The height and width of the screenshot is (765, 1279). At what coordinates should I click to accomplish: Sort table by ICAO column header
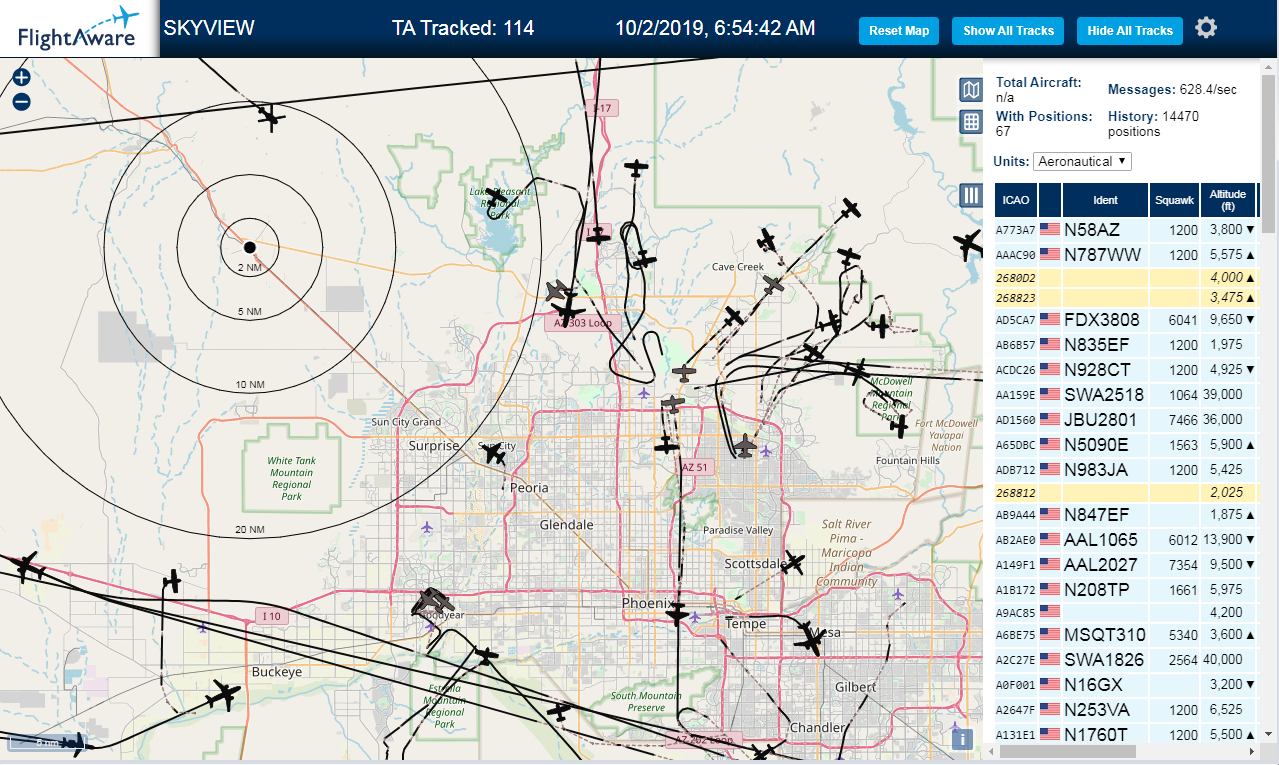(1015, 200)
